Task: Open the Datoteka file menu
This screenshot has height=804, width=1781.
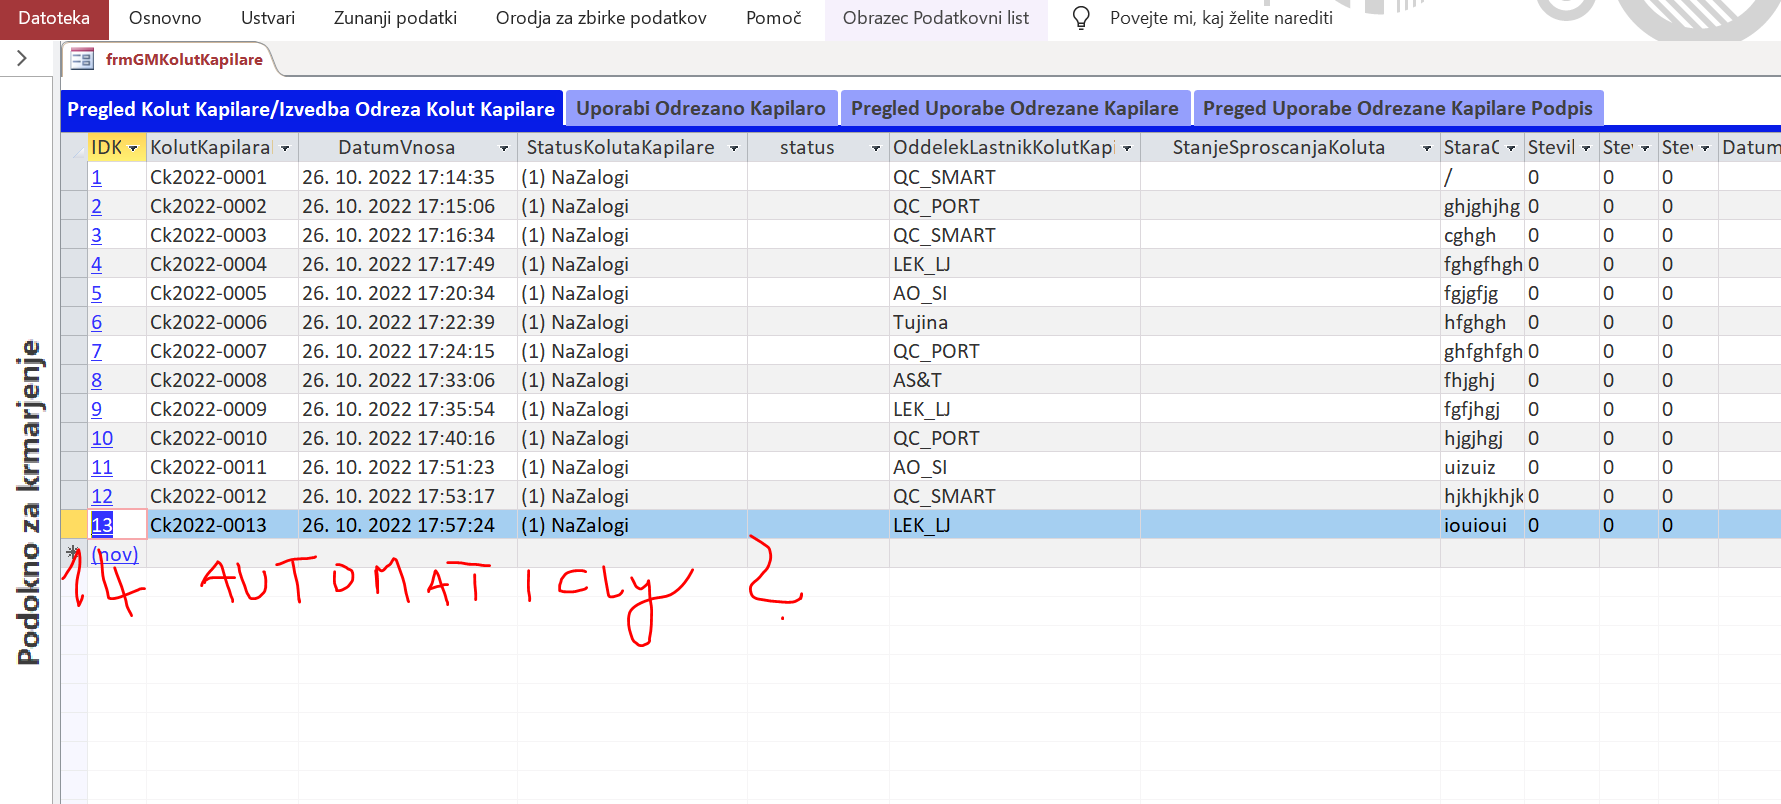Action: 54,18
